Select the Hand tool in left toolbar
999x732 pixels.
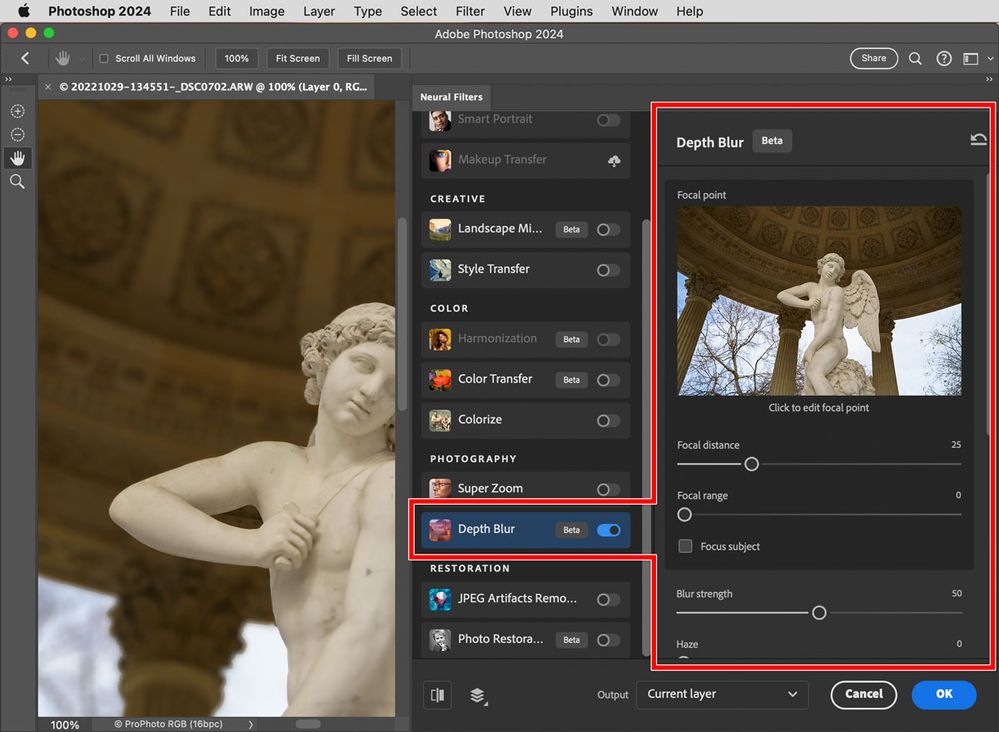pyautogui.click(x=17, y=158)
